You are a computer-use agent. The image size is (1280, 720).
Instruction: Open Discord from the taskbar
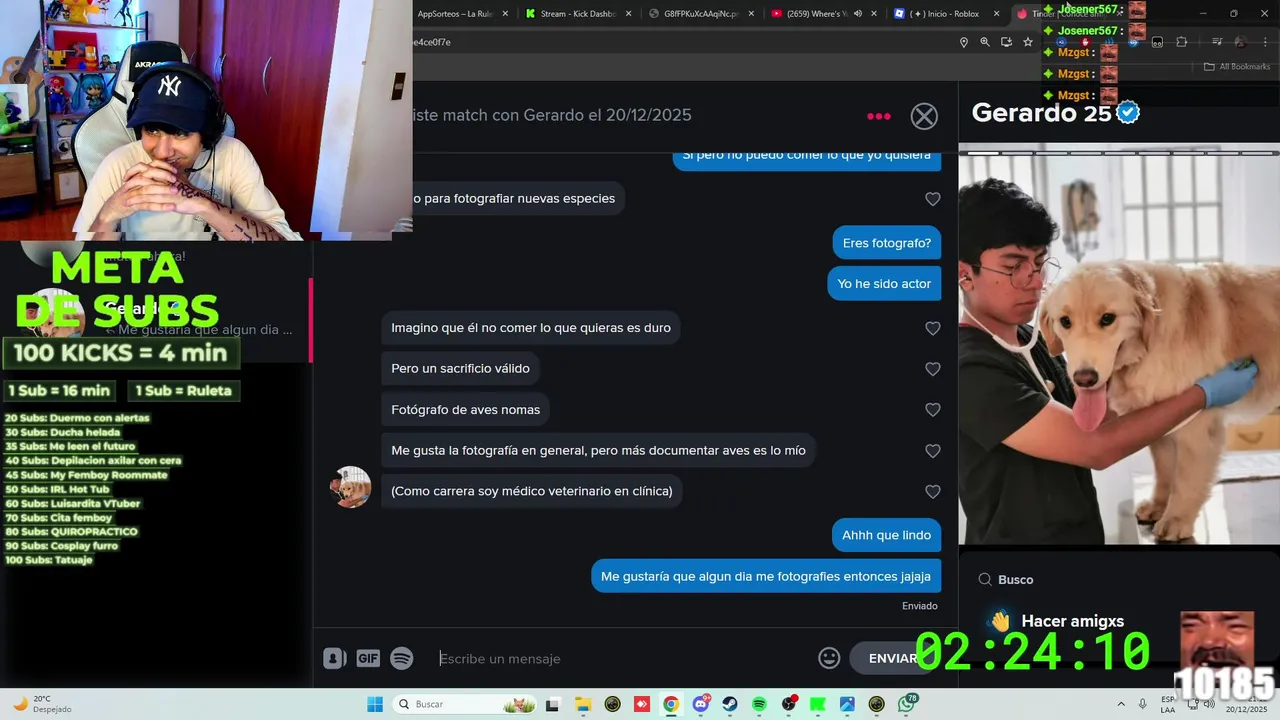(701, 704)
